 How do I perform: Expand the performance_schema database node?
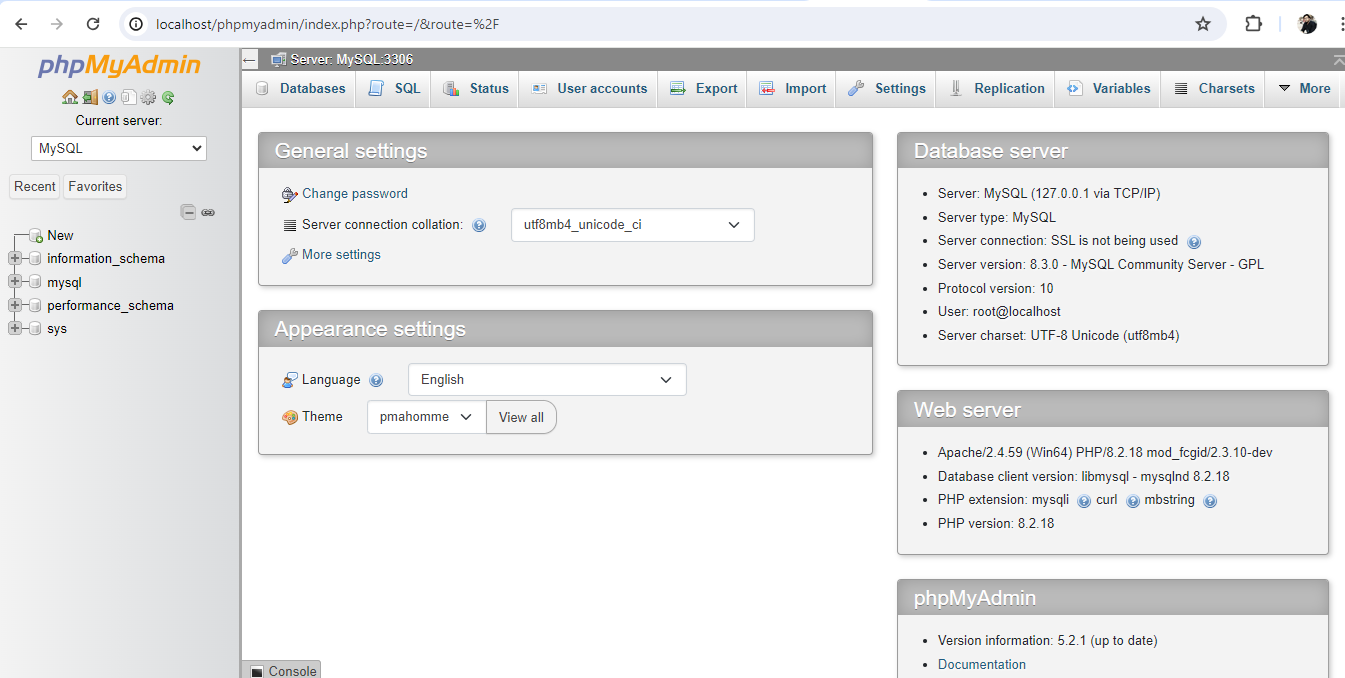coord(14,305)
